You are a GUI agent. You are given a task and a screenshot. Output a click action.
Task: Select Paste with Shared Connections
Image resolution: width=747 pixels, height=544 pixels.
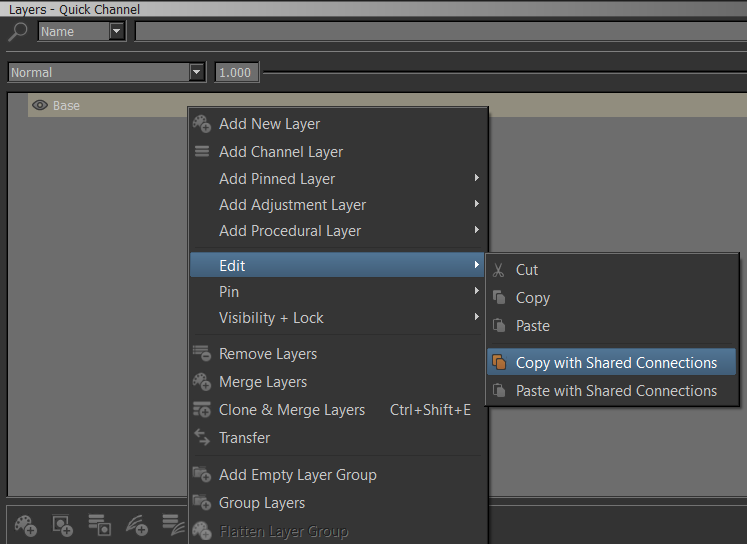616,391
